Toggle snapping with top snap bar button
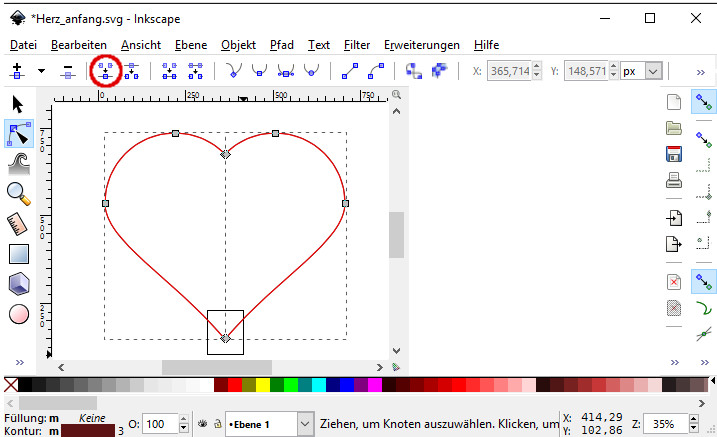The image size is (717, 437). [704, 101]
